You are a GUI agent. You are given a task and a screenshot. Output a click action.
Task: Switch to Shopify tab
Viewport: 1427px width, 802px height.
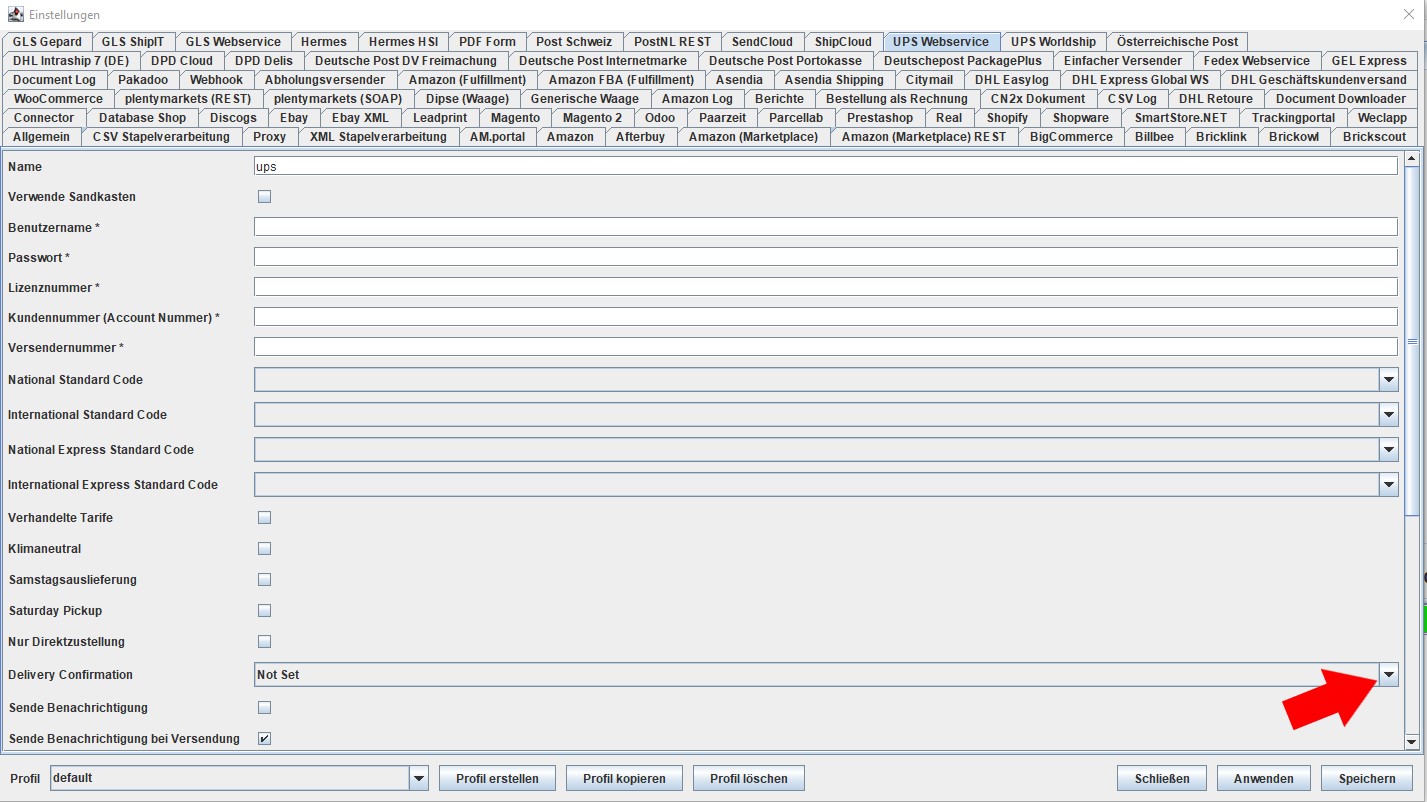[x=1007, y=118]
